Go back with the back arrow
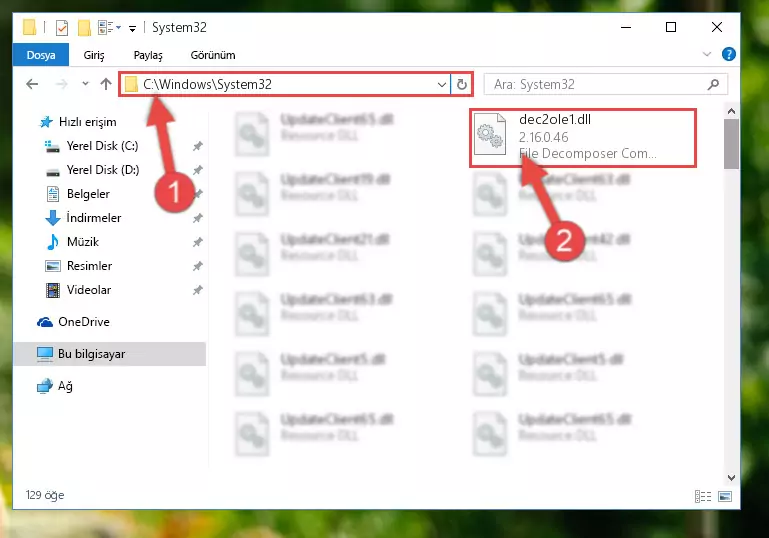The image size is (769, 538). 32,84
